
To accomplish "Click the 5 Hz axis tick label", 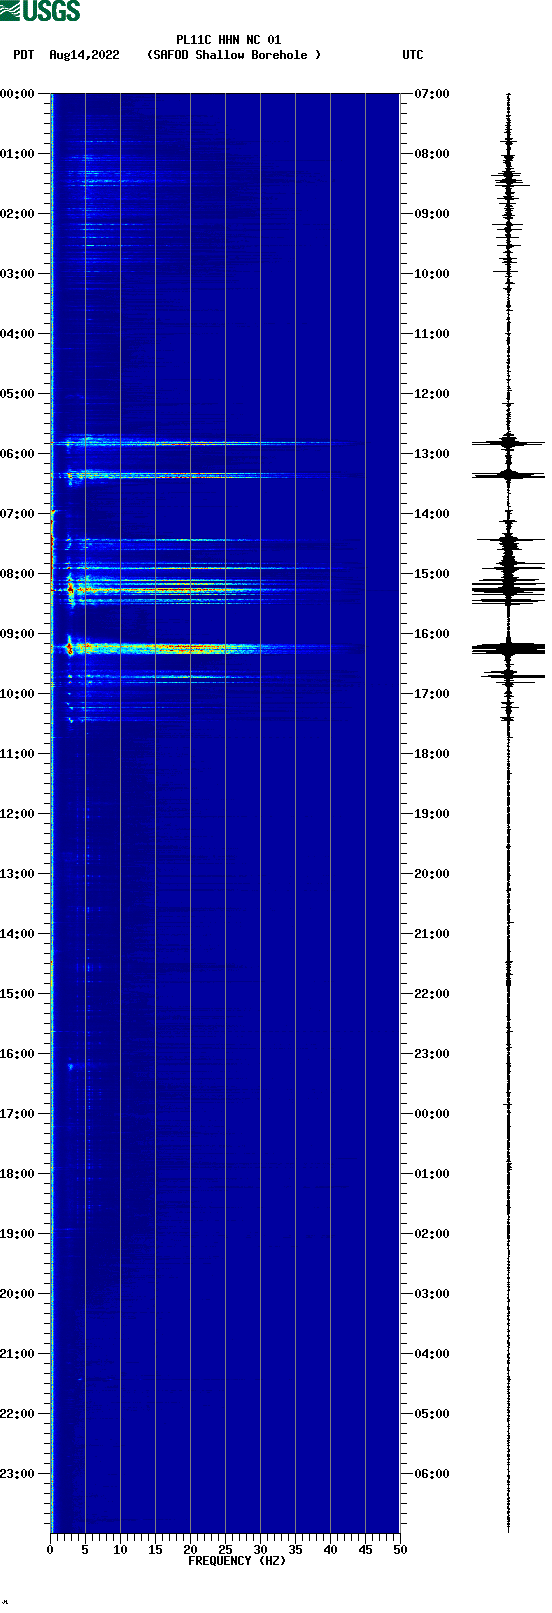I will click(85, 1550).
